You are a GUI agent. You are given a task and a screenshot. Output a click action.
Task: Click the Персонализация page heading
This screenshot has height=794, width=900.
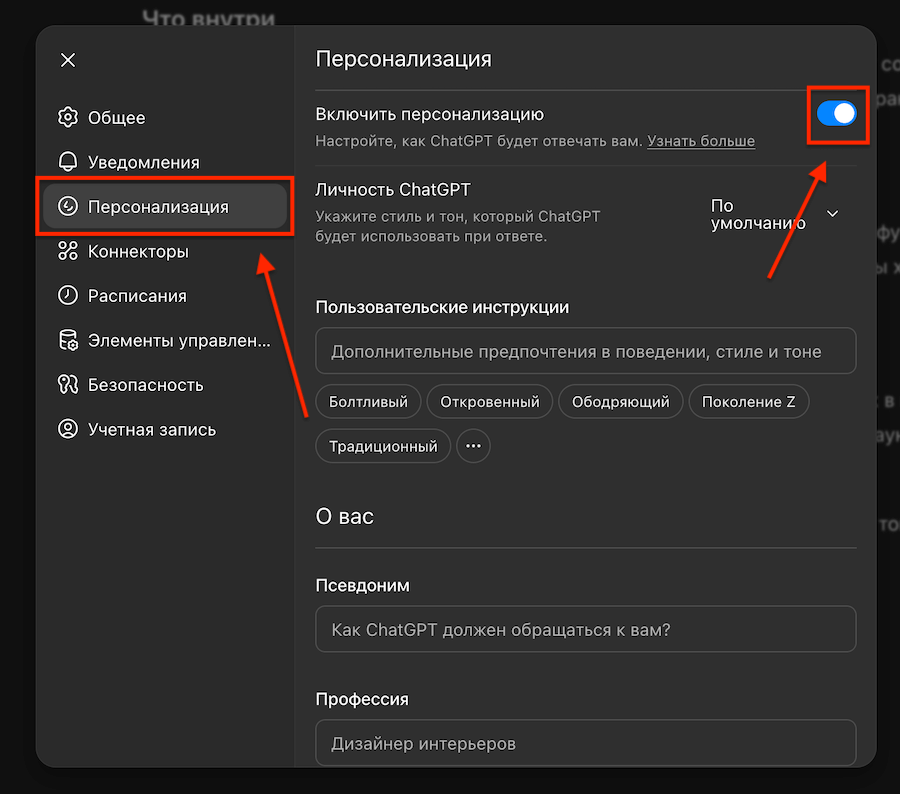[404, 59]
